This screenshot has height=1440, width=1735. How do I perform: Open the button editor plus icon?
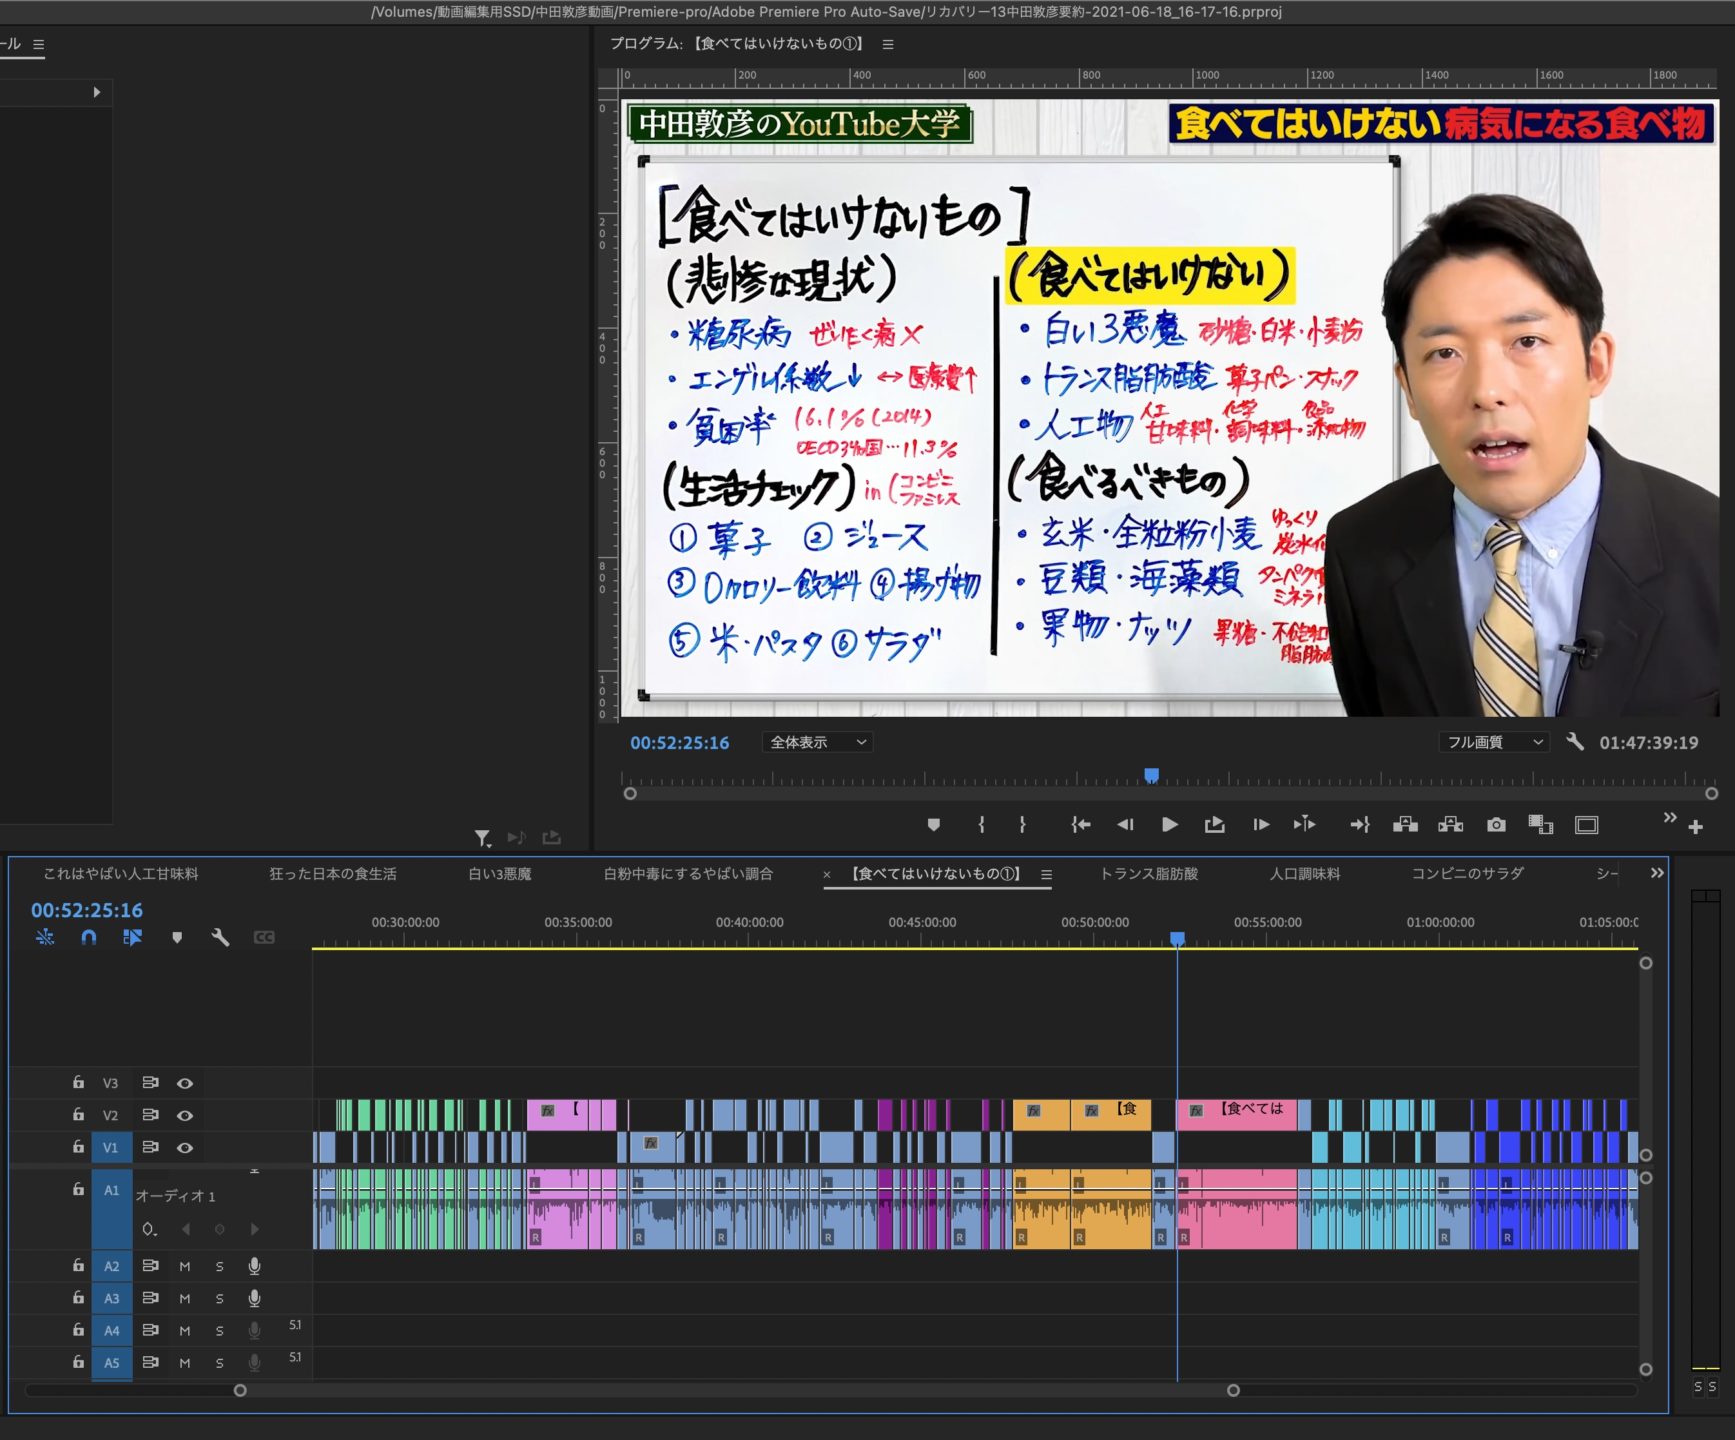pyautogui.click(x=1695, y=827)
